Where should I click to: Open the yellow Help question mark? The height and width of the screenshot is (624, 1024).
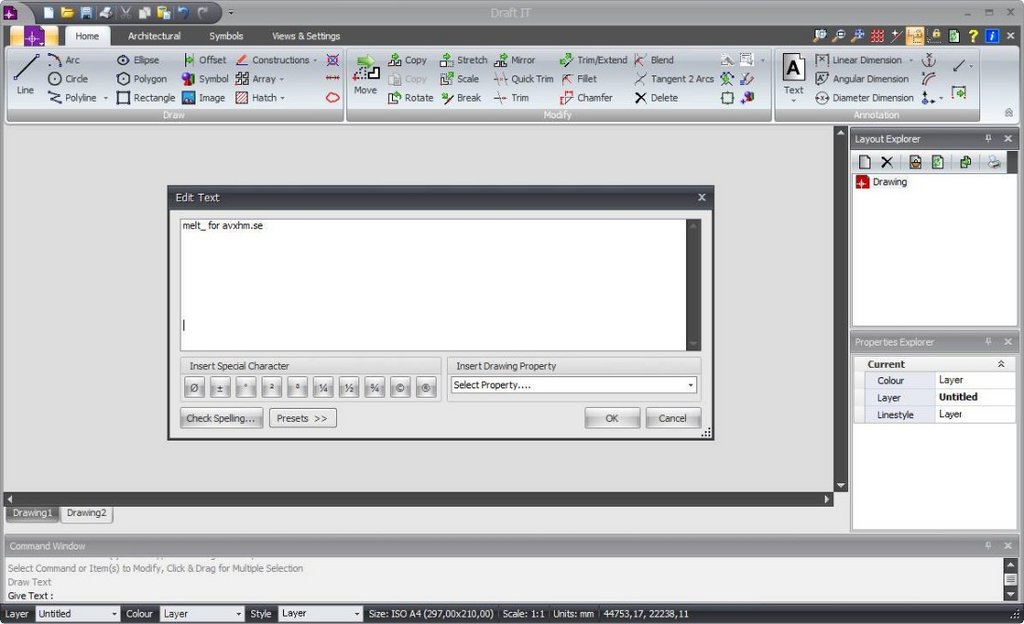point(973,36)
